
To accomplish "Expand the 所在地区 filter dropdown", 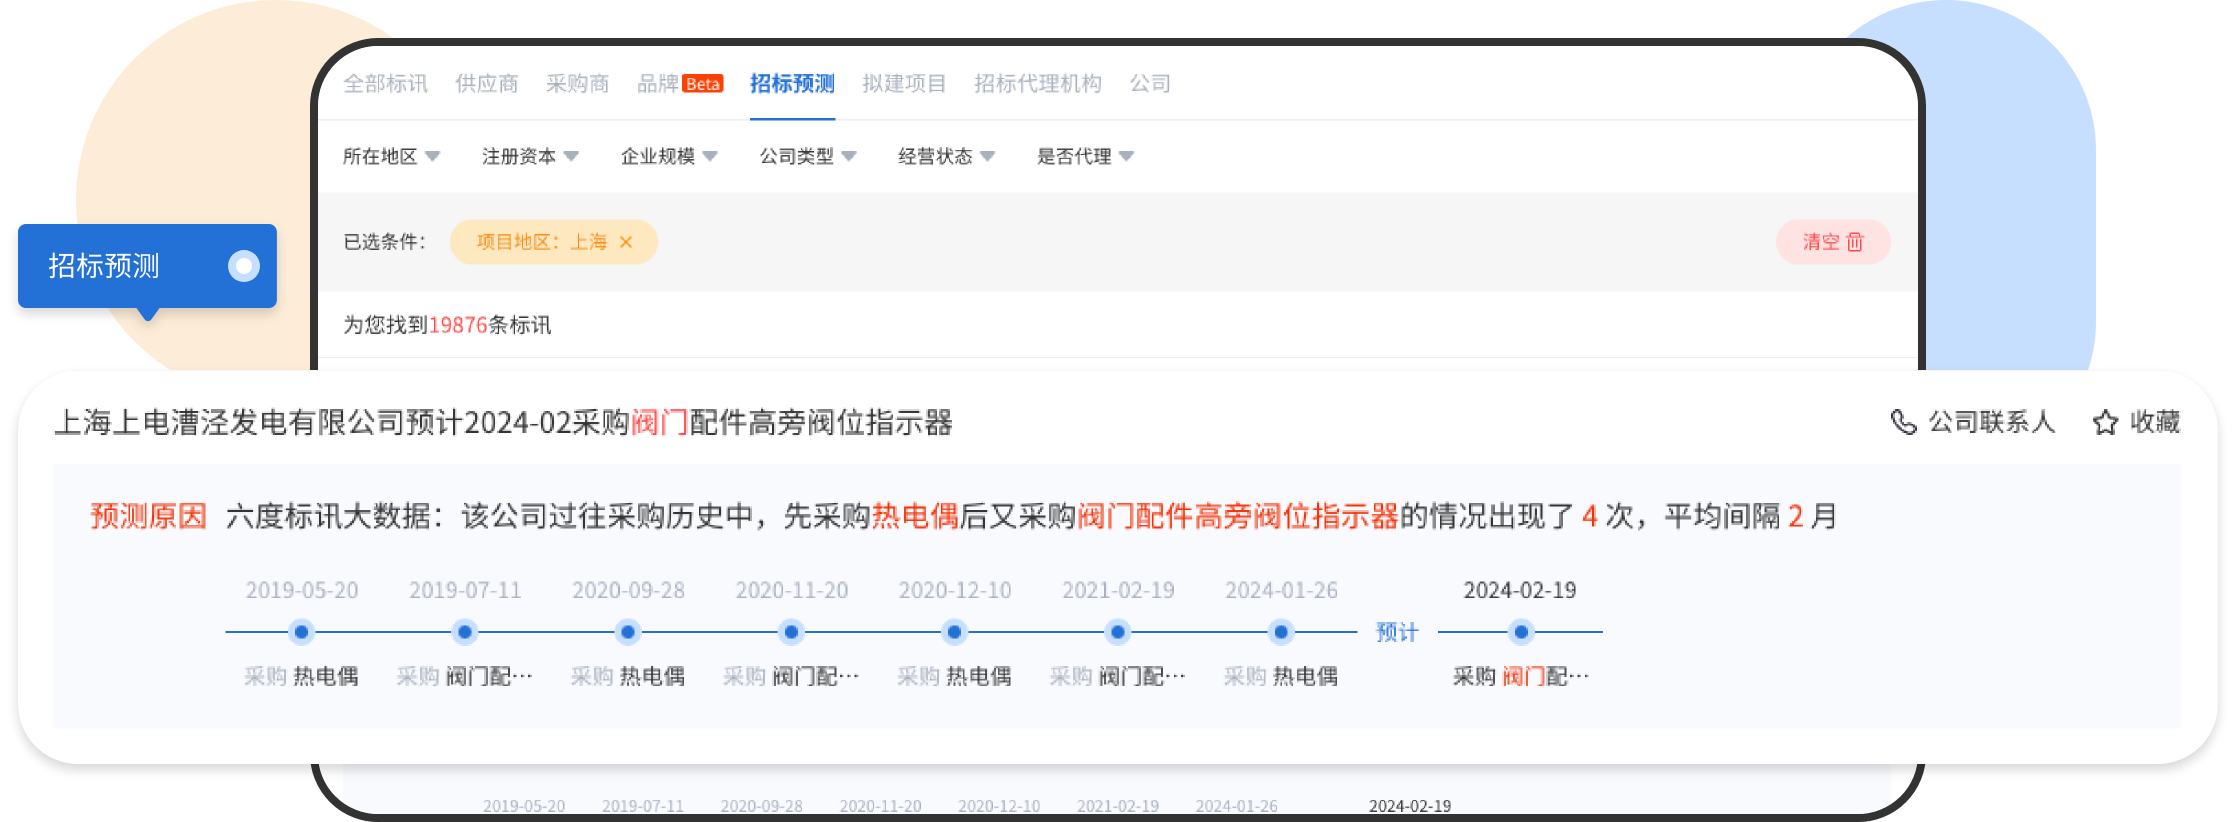I will pos(391,156).
